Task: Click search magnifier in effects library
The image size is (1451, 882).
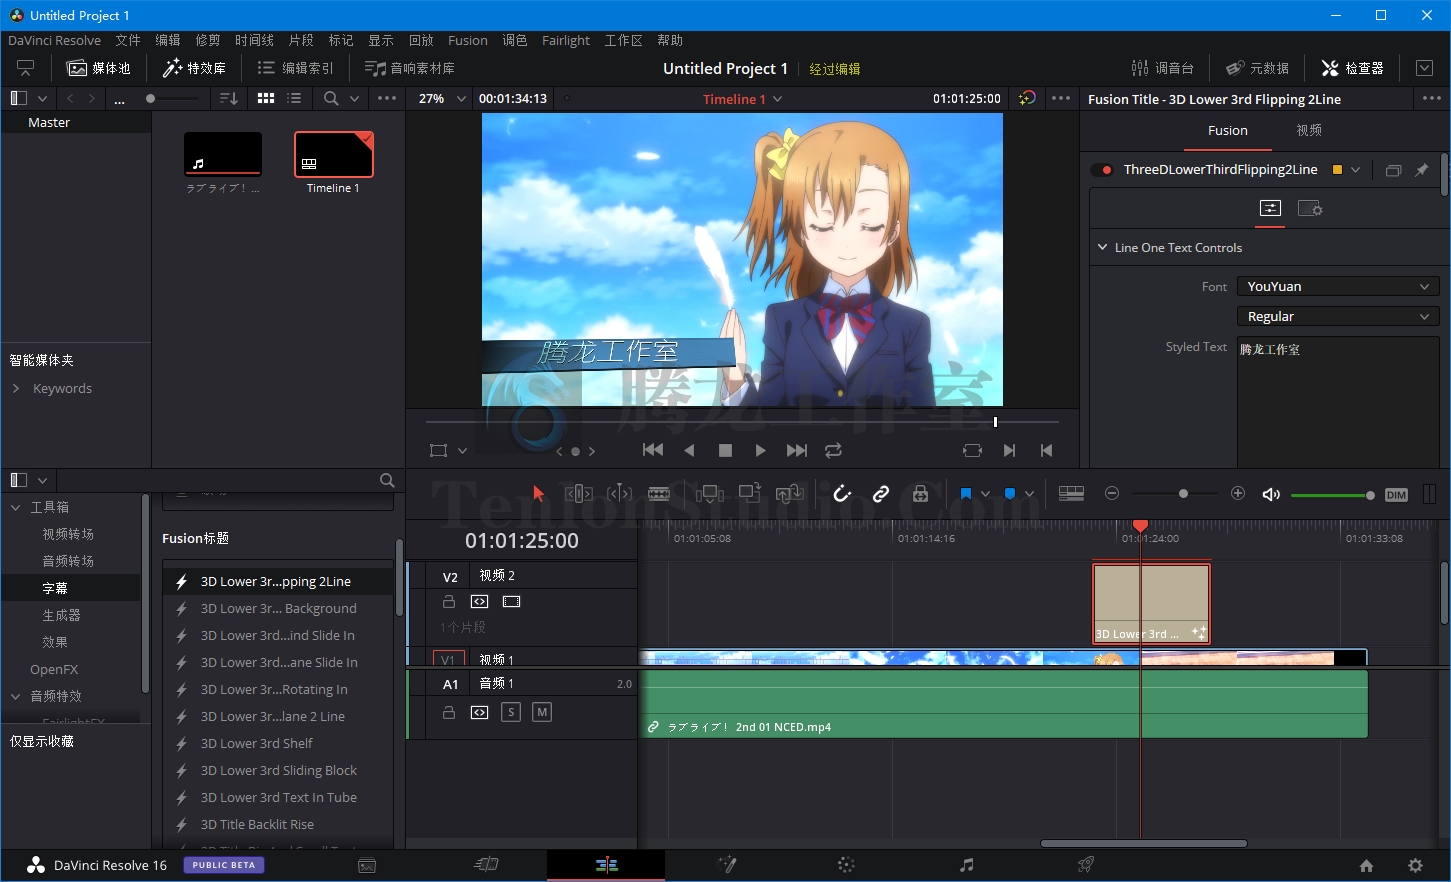Action: (x=387, y=480)
